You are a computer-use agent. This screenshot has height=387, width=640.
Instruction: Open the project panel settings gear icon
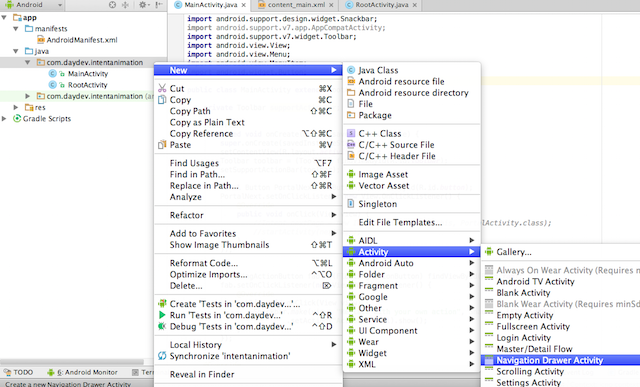[142, 4]
